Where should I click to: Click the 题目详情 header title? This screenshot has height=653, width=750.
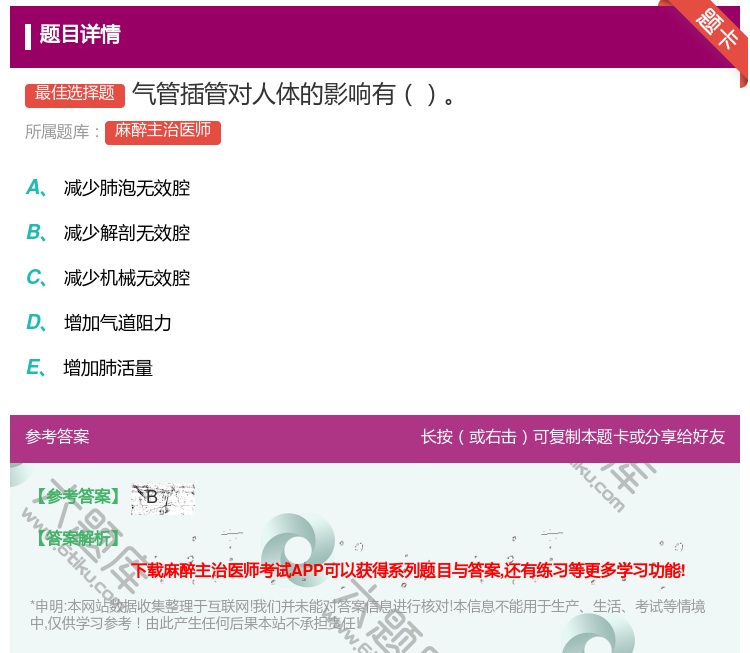[x=80, y=34]
